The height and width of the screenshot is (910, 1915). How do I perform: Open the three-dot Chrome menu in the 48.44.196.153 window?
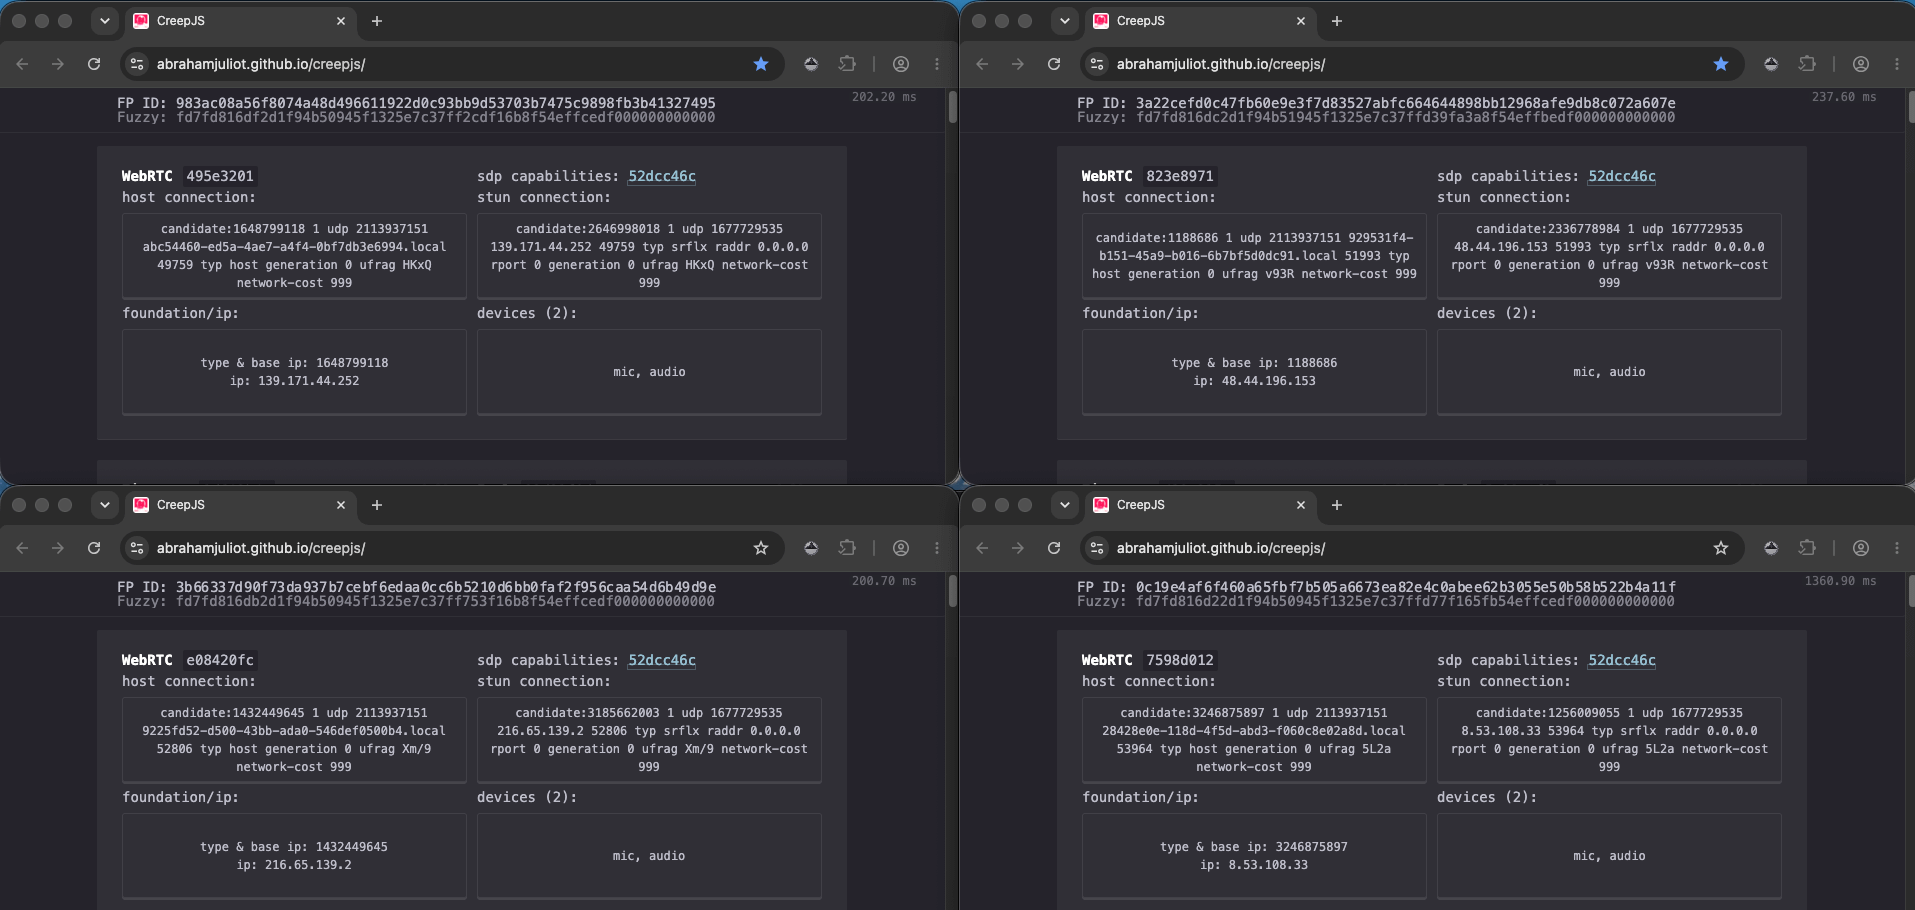point(1897,64)
